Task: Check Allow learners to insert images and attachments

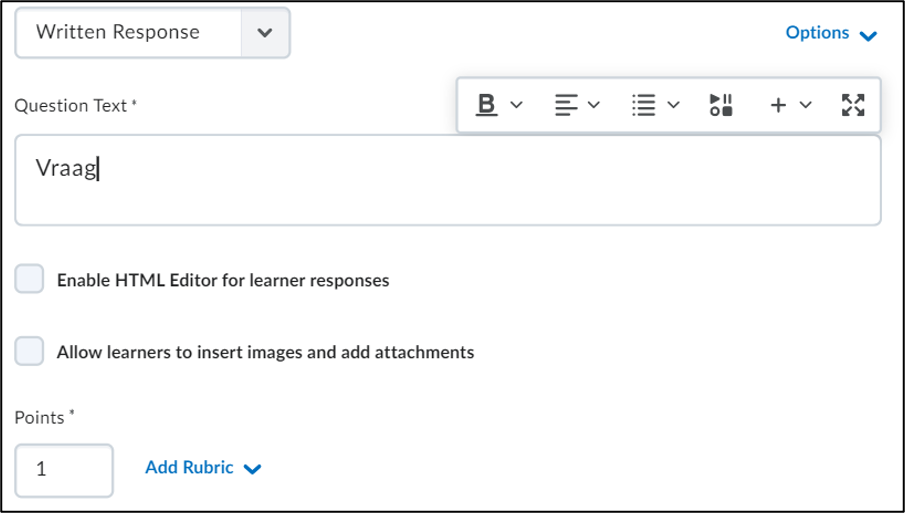Action: coord(29,351)
